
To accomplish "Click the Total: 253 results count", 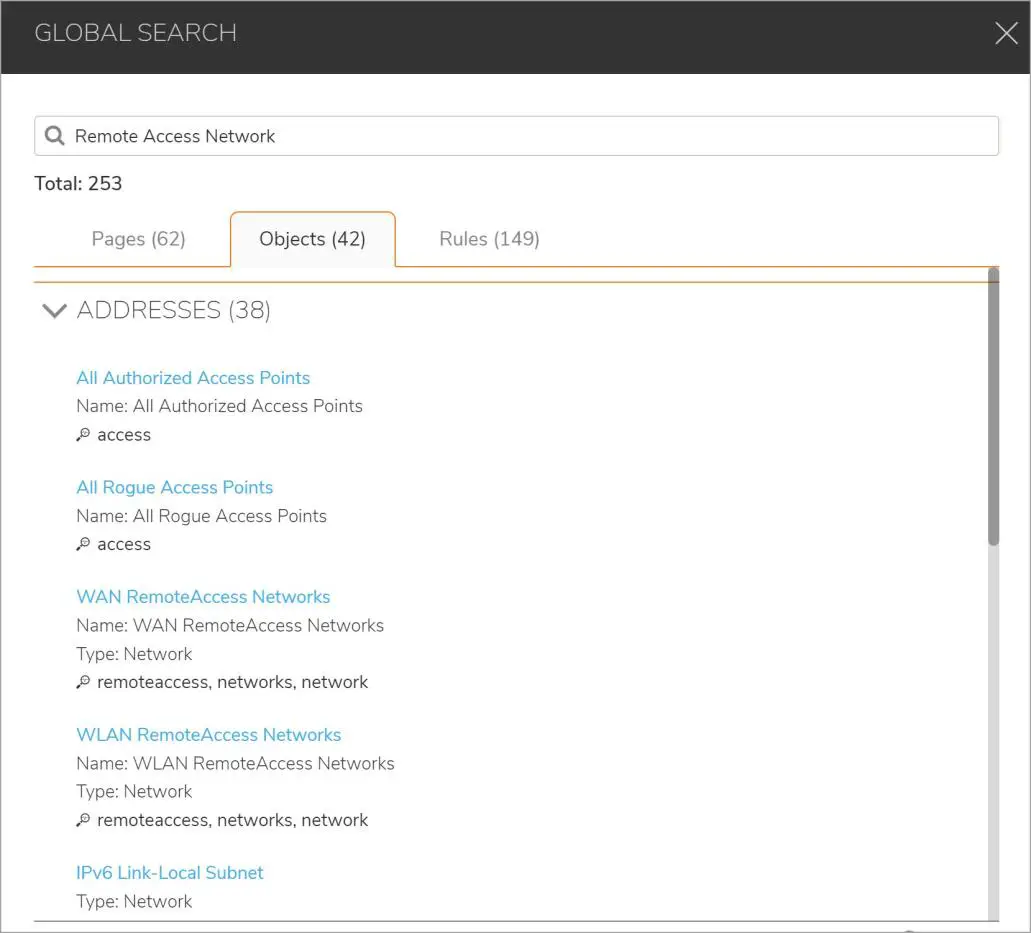I will tap(78, 184).
